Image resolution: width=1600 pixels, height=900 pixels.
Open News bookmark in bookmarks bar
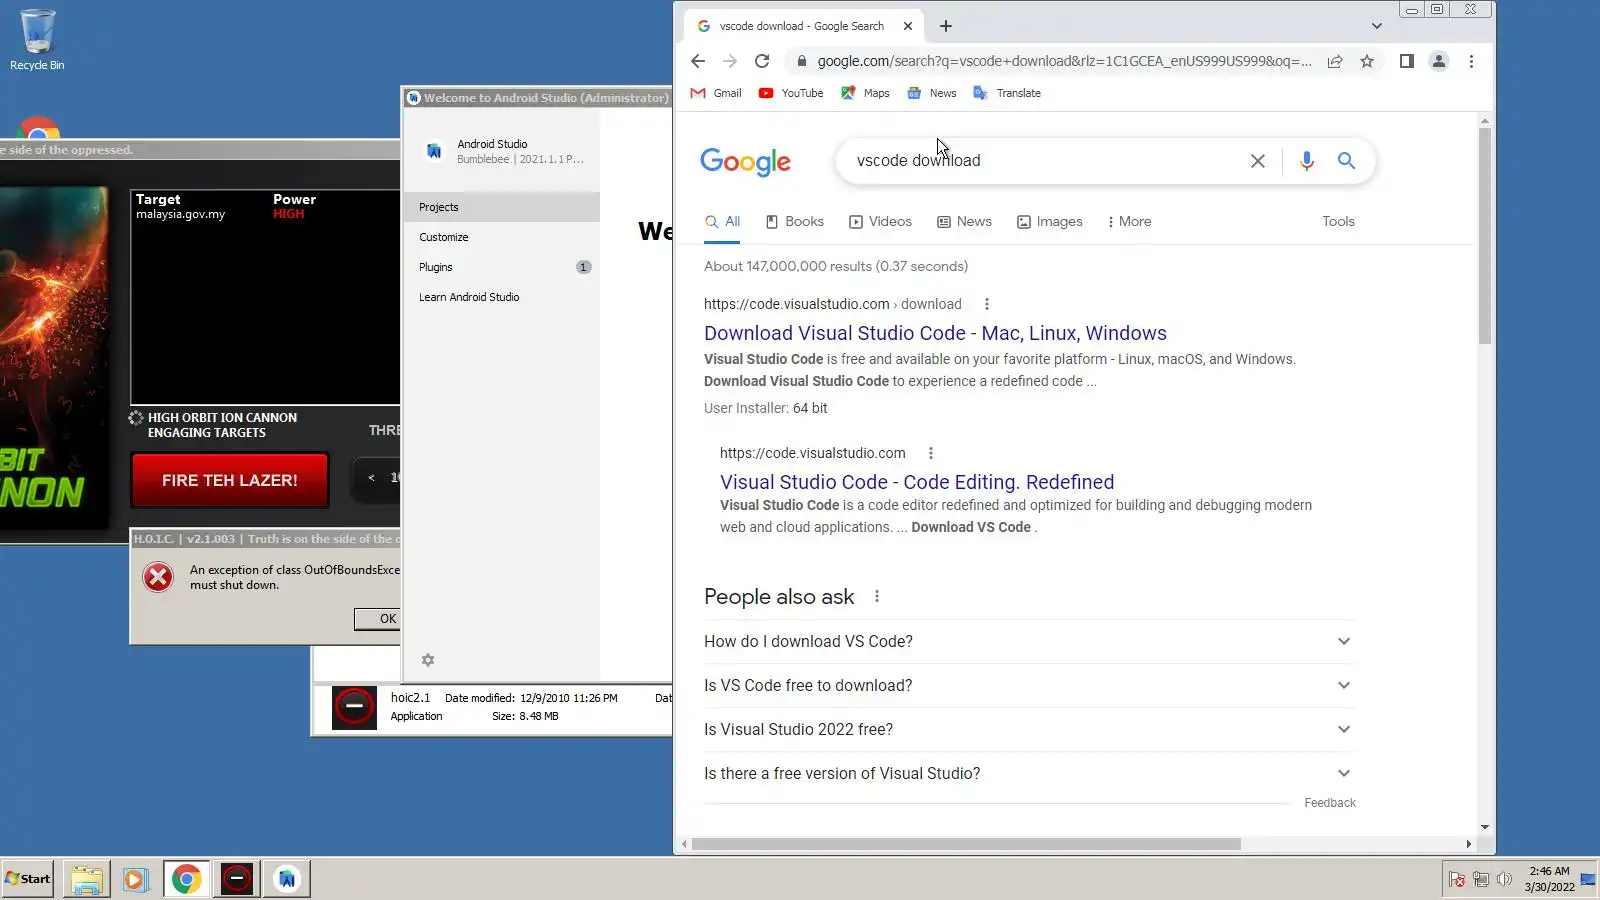click(x=931, y=93)
